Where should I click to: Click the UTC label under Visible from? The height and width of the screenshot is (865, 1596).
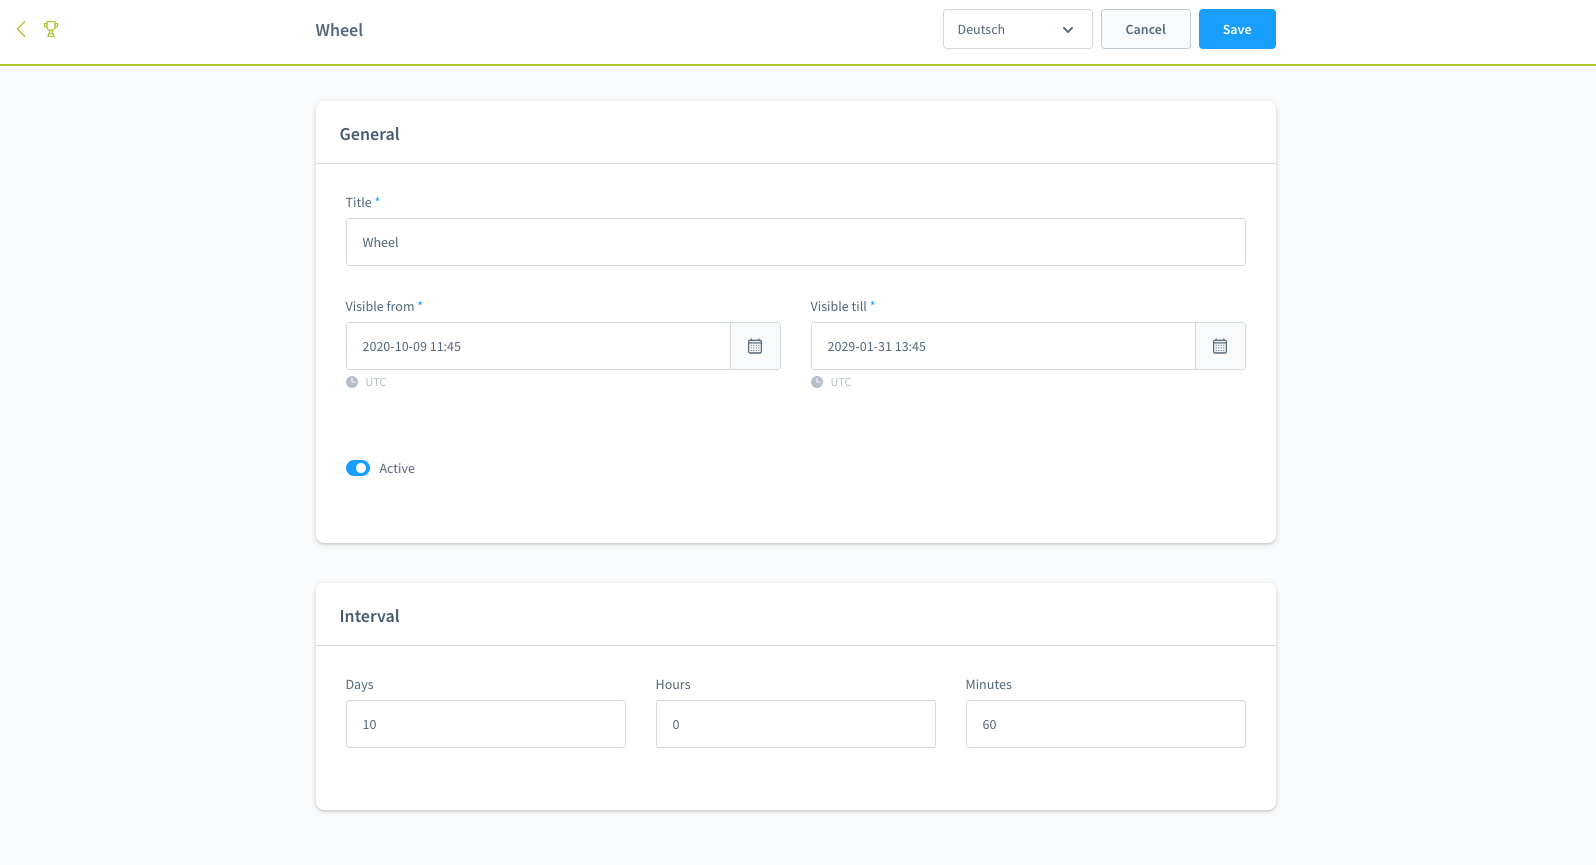pyautogui.click(x=376, y=382)
